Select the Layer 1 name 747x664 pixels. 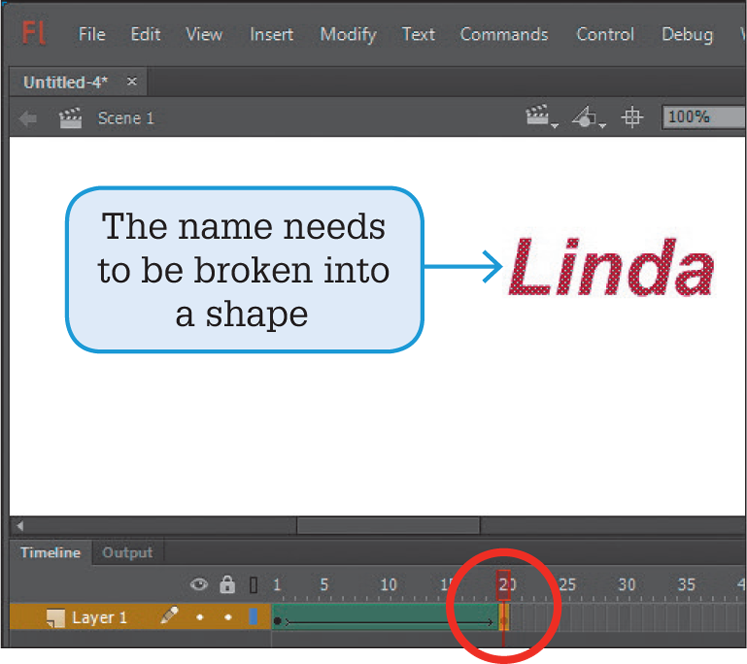click(99, 617)
